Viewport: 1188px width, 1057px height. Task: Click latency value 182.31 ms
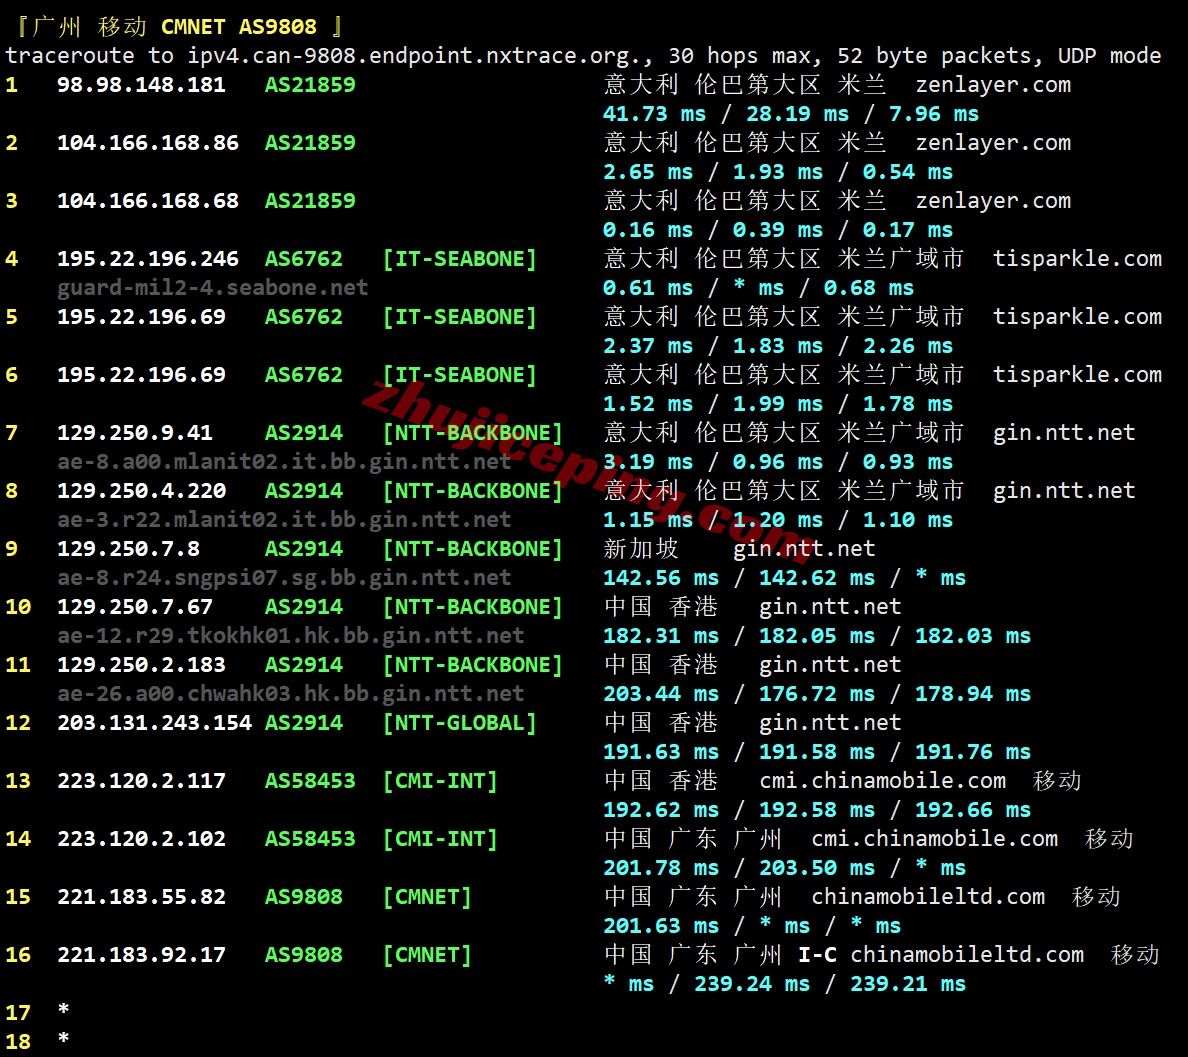tap(661, 636)
